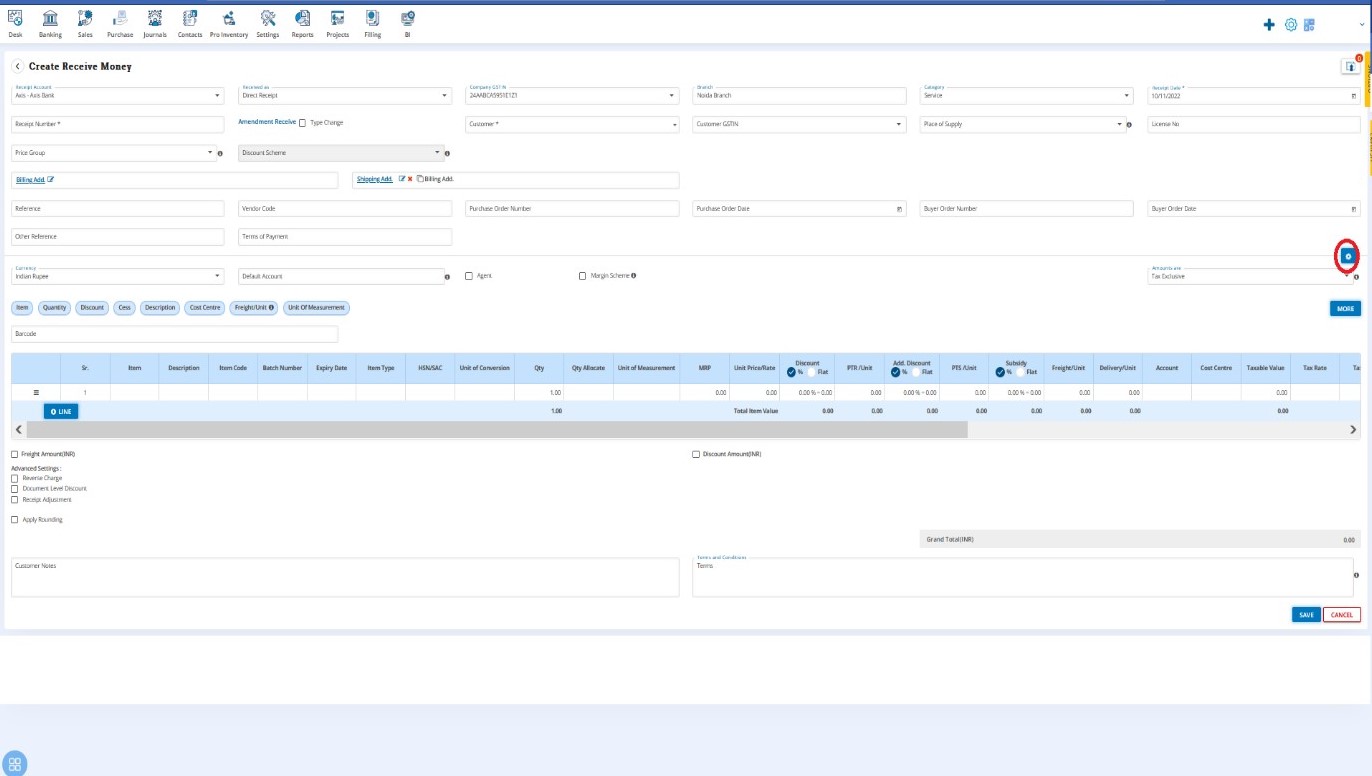Open the Desk module icon
The image size is (1372, 776).
tap(15, 17)
